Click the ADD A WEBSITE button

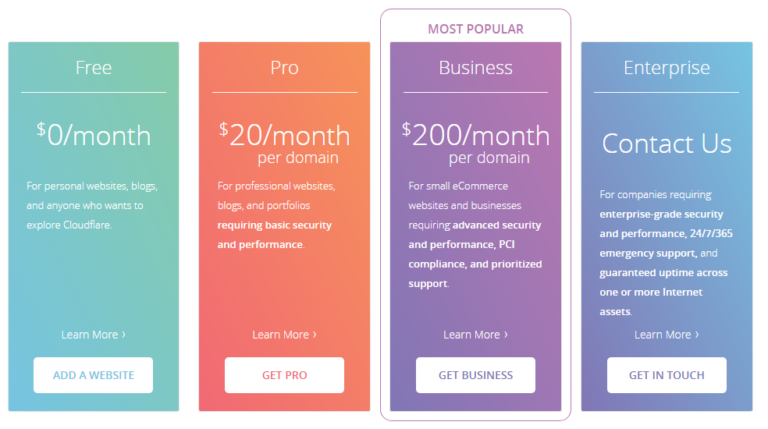93,375
